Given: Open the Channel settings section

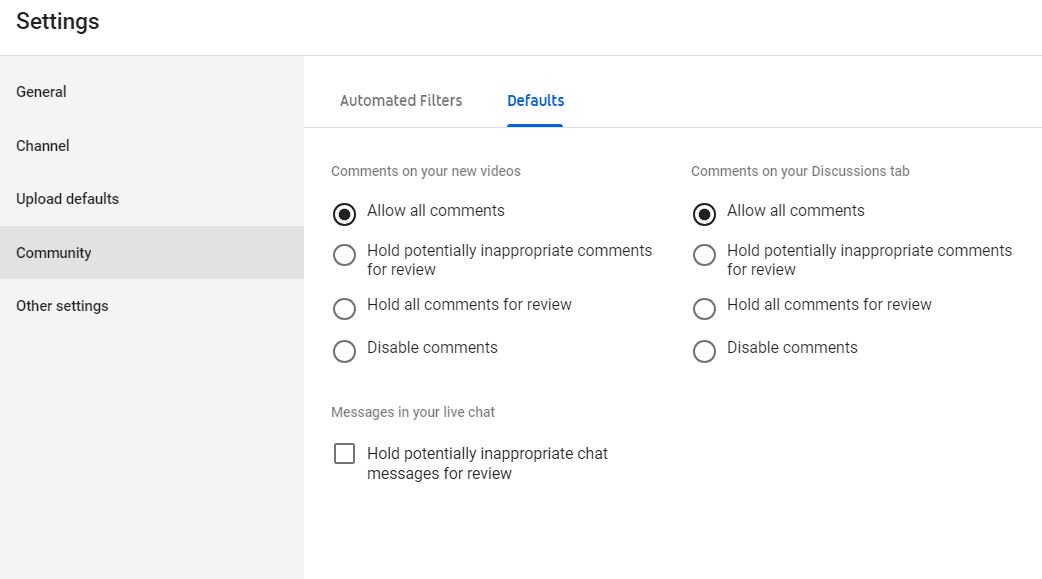Looking at the screenshot, I should pyautogui.click(x=43, y=146).
